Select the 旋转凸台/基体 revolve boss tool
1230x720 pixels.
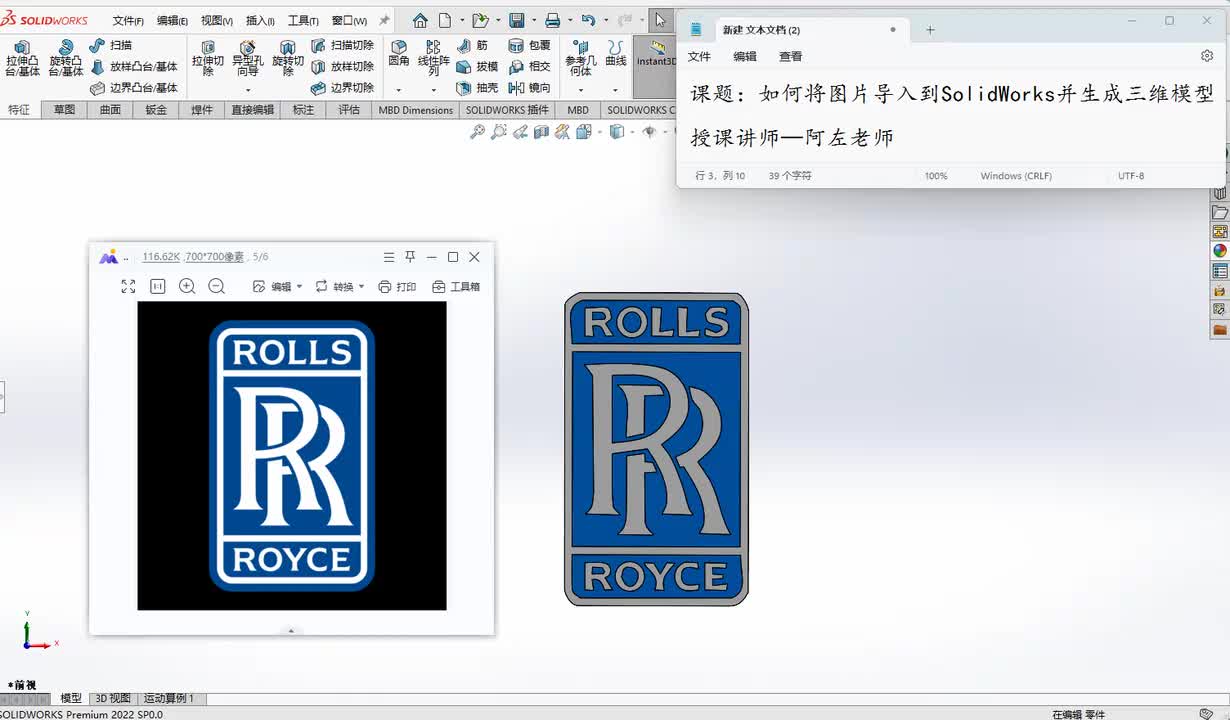point(66,59)
